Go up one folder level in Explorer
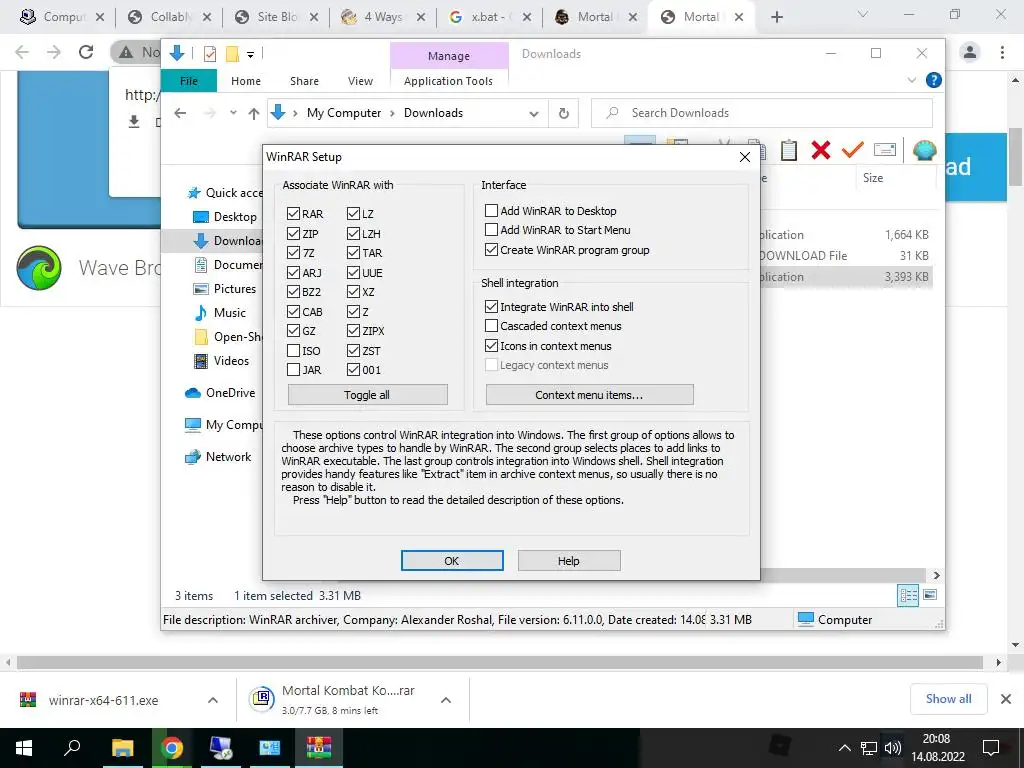This screenshot has width=1024, height=768. pyautogui.click(x=254, y=114)
